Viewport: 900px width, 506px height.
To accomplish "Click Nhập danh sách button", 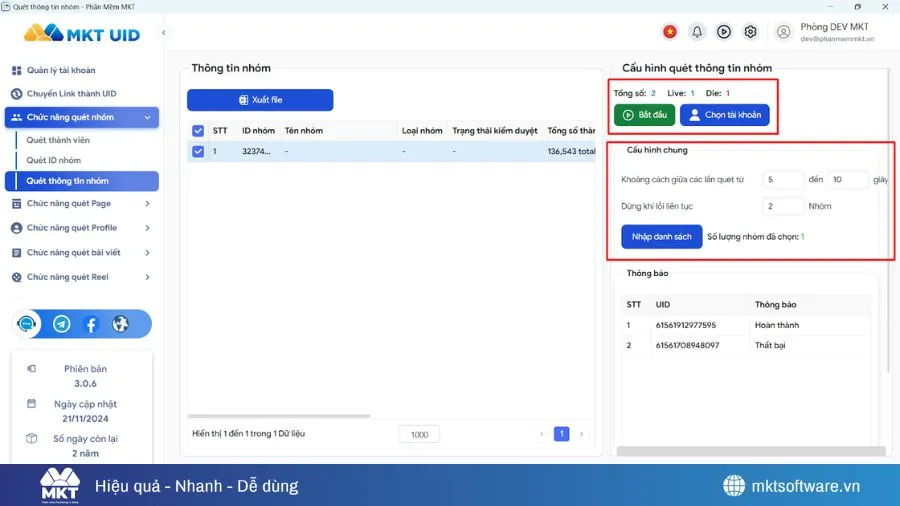I will (662, 236).
